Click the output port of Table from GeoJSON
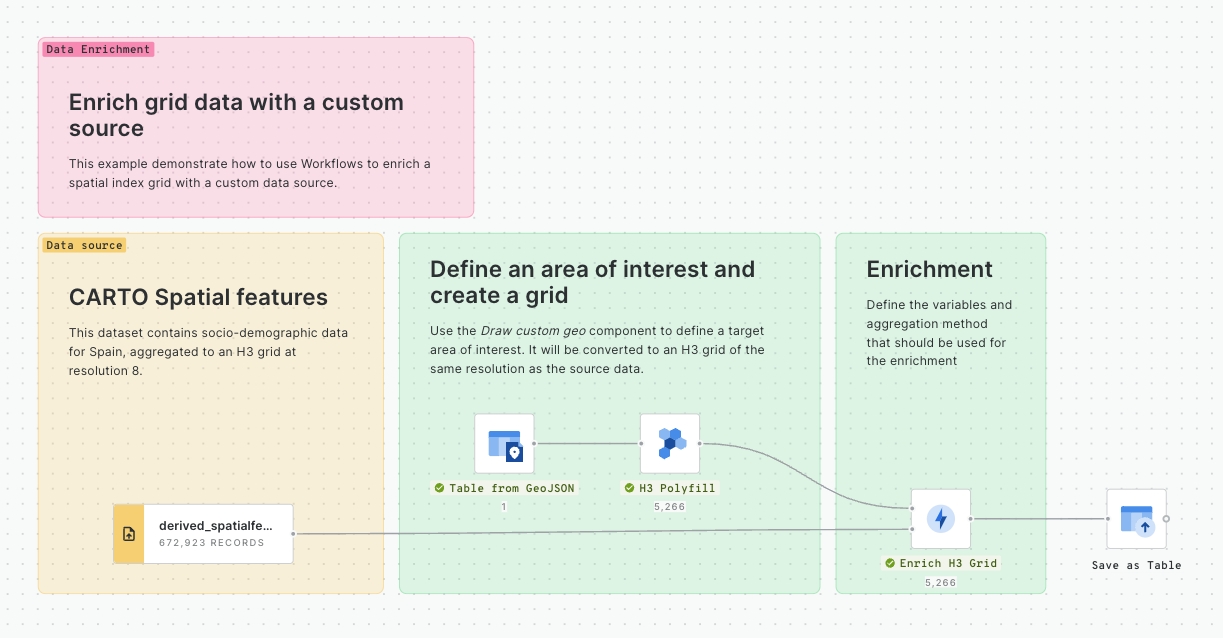 pyautogui.click(x=534, y=443)
